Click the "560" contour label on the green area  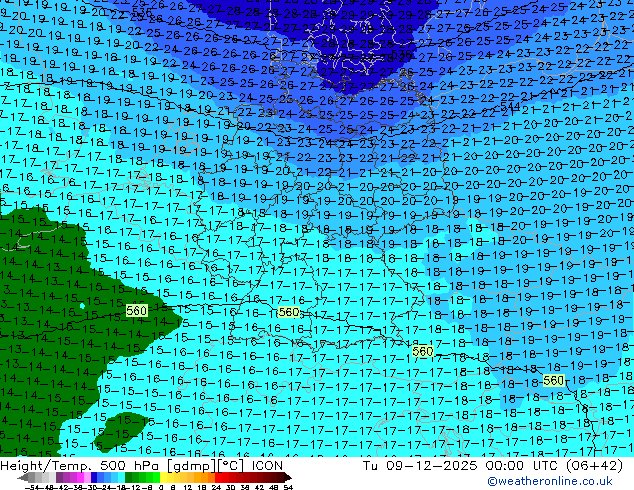pos(136,310)
